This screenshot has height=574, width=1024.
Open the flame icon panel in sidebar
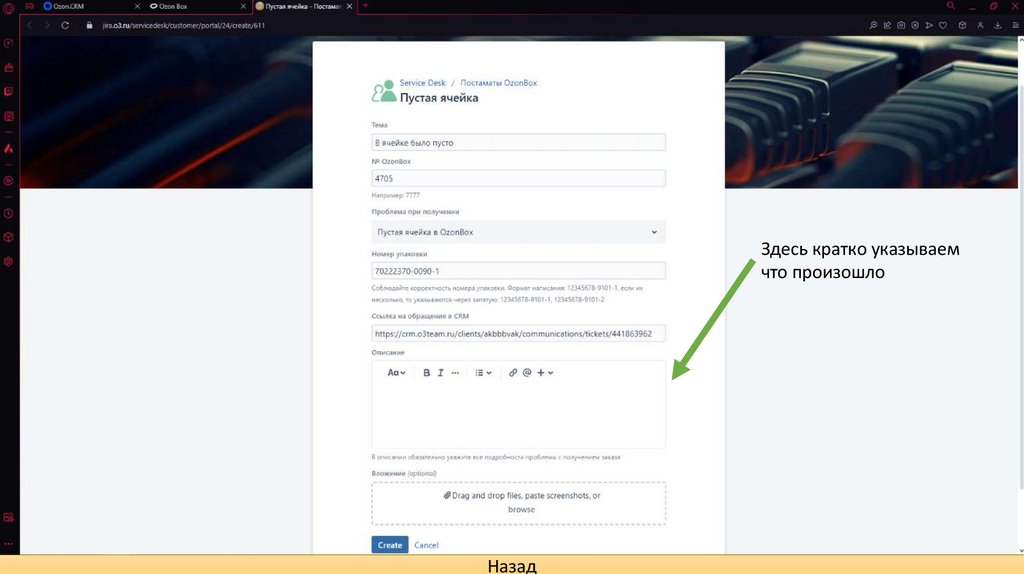click(8, 149)
